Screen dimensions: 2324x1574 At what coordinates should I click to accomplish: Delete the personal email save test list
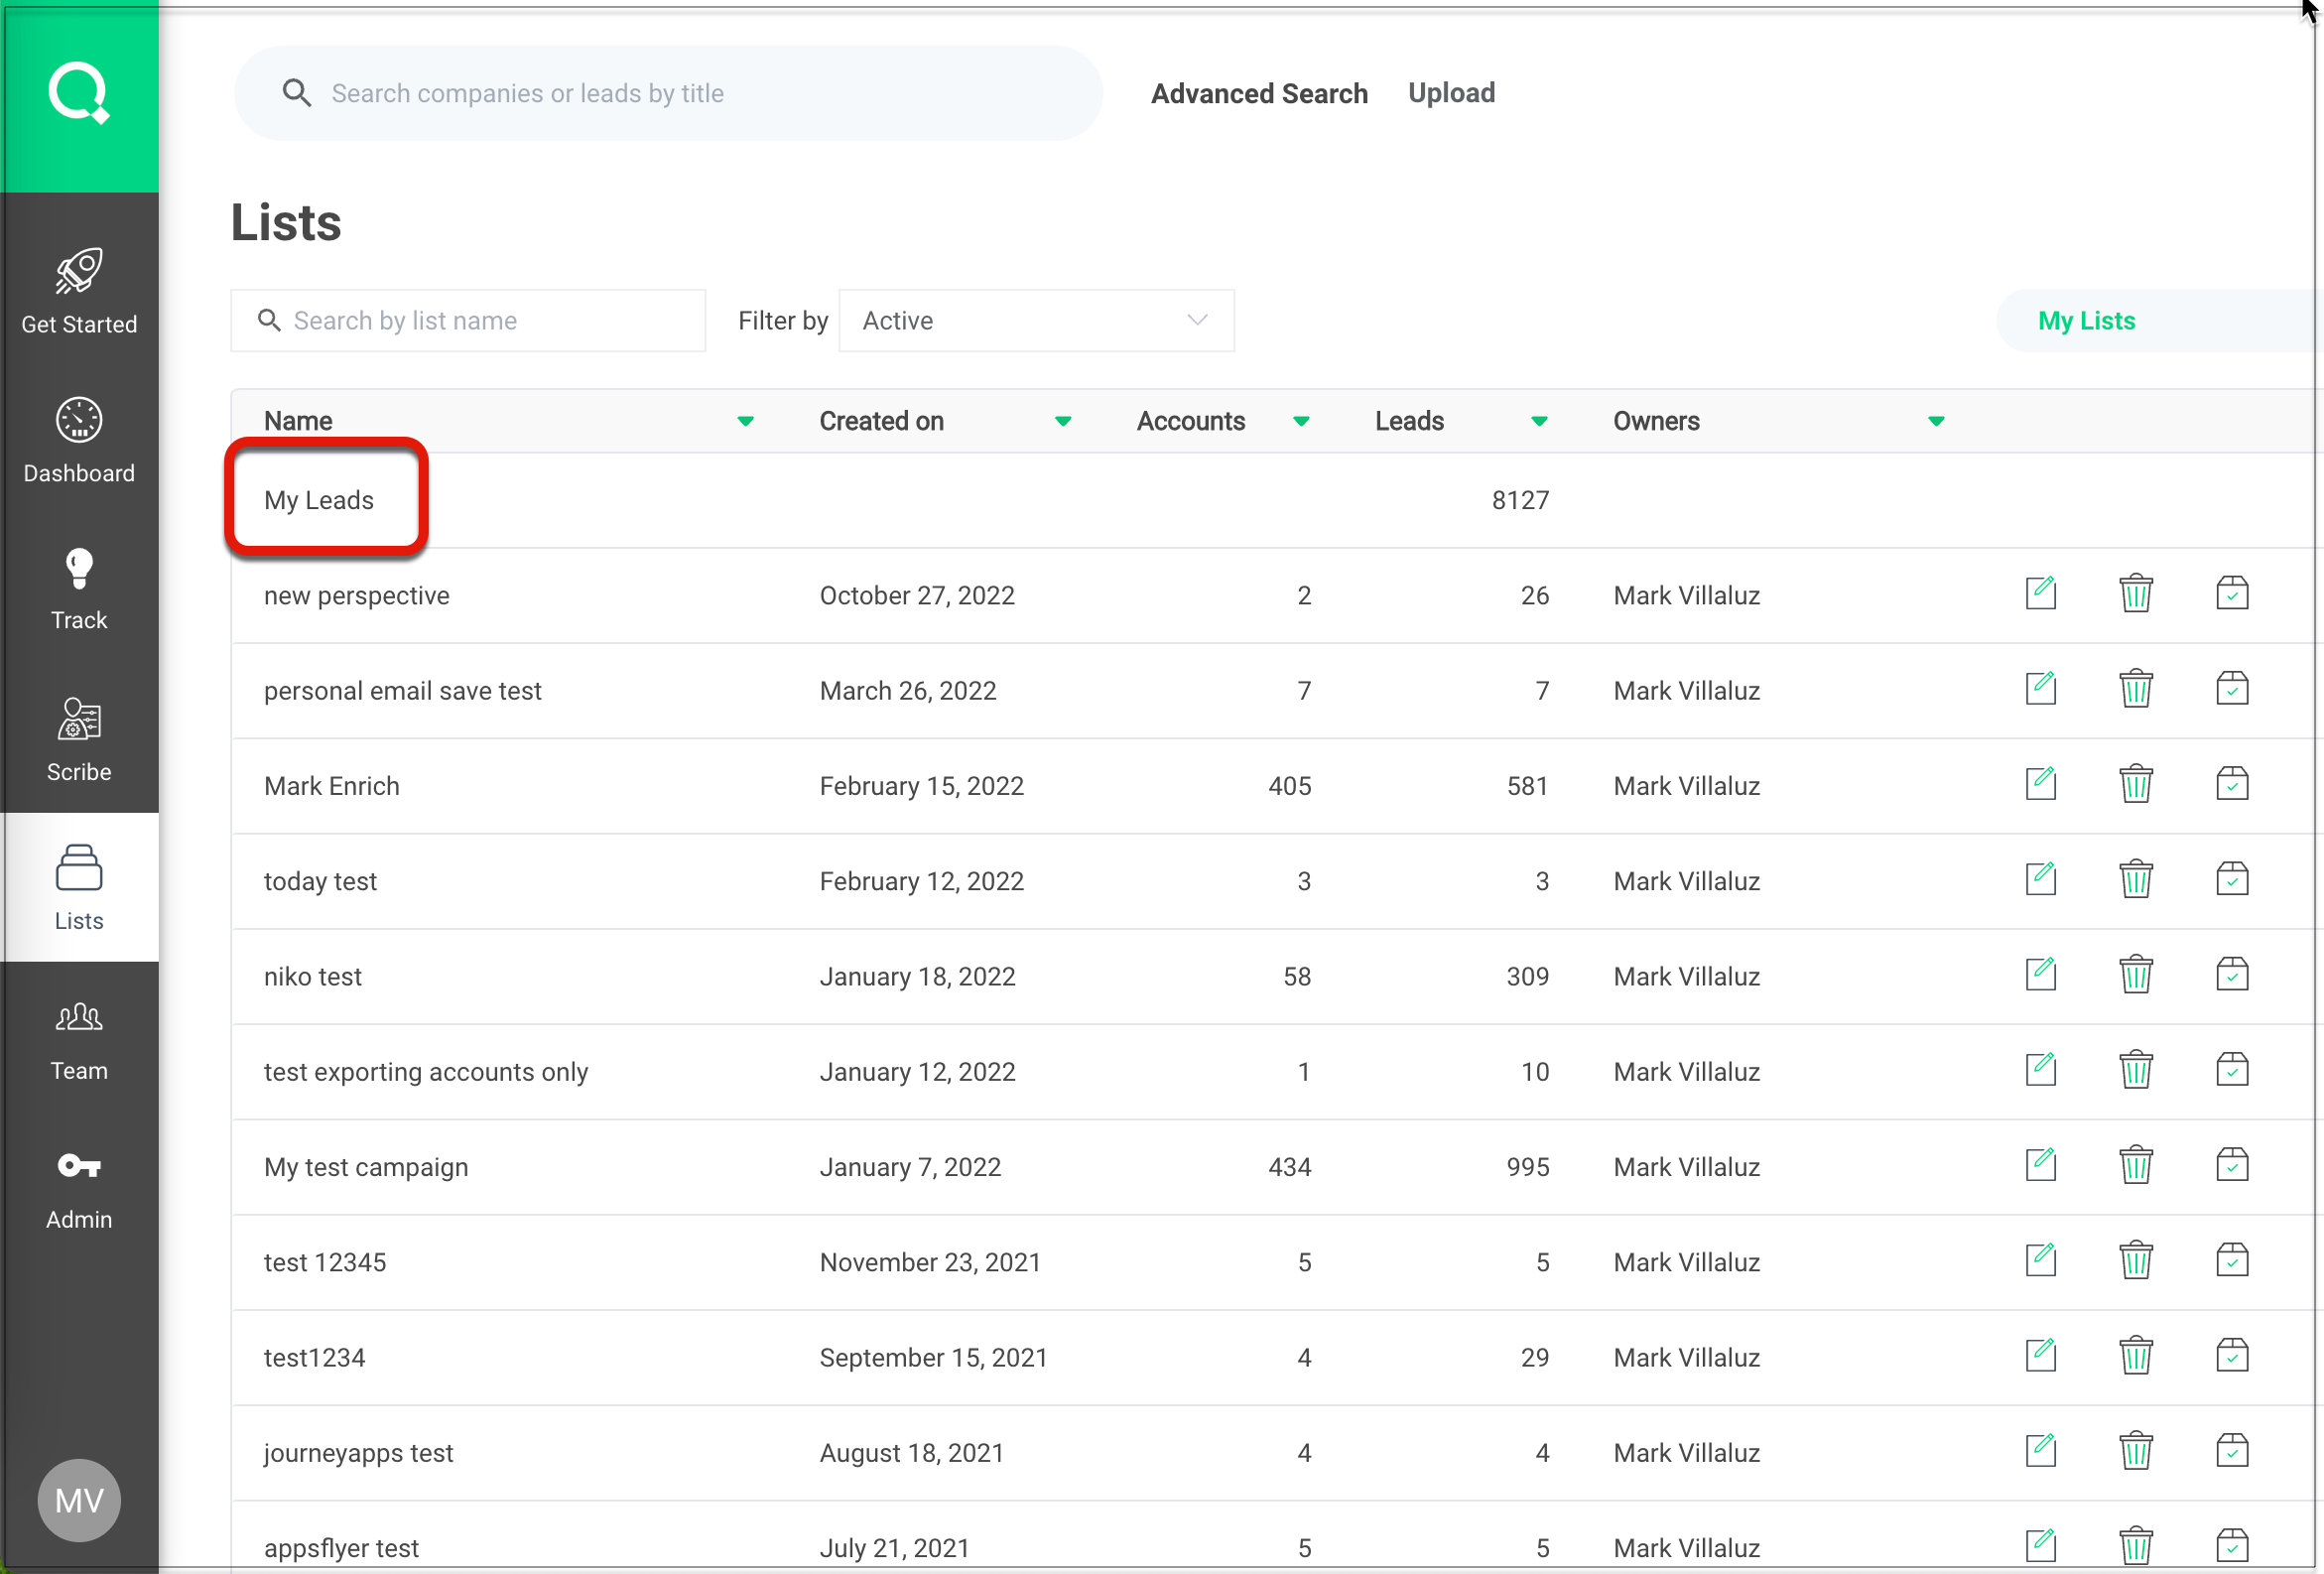(x=2135, y=688)
